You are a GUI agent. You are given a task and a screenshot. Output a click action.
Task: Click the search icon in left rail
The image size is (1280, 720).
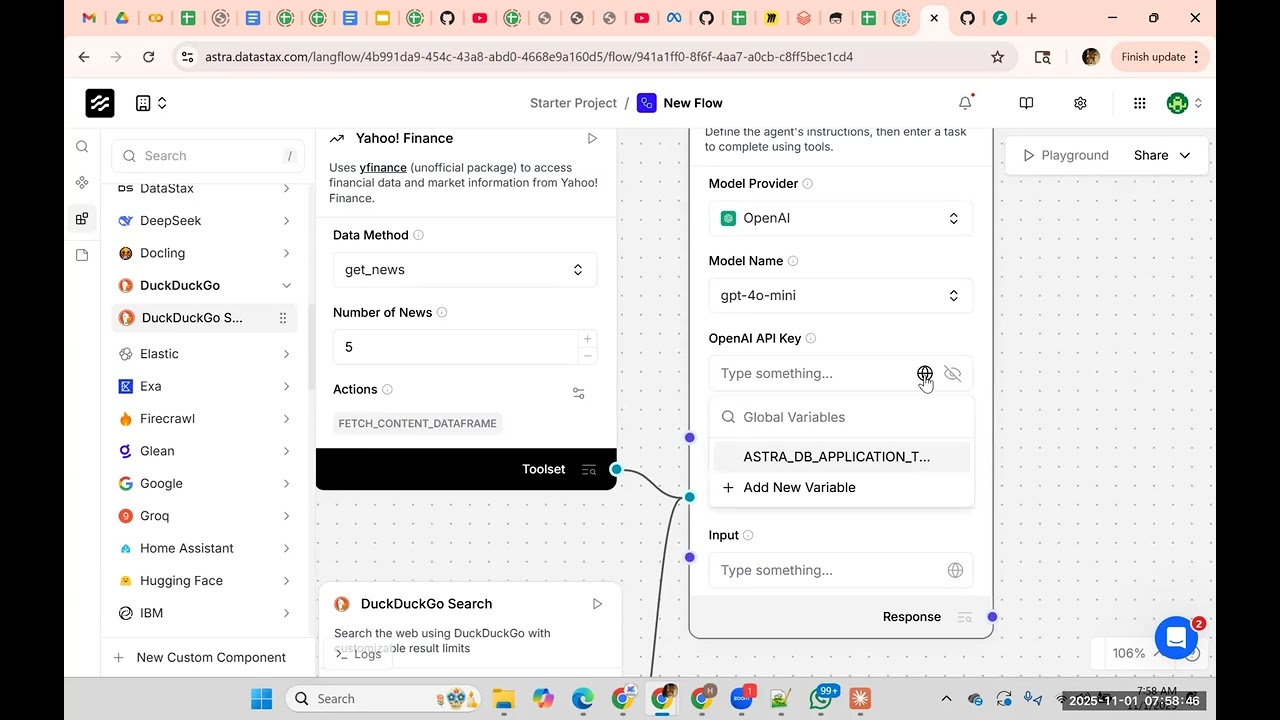(82, 147)
